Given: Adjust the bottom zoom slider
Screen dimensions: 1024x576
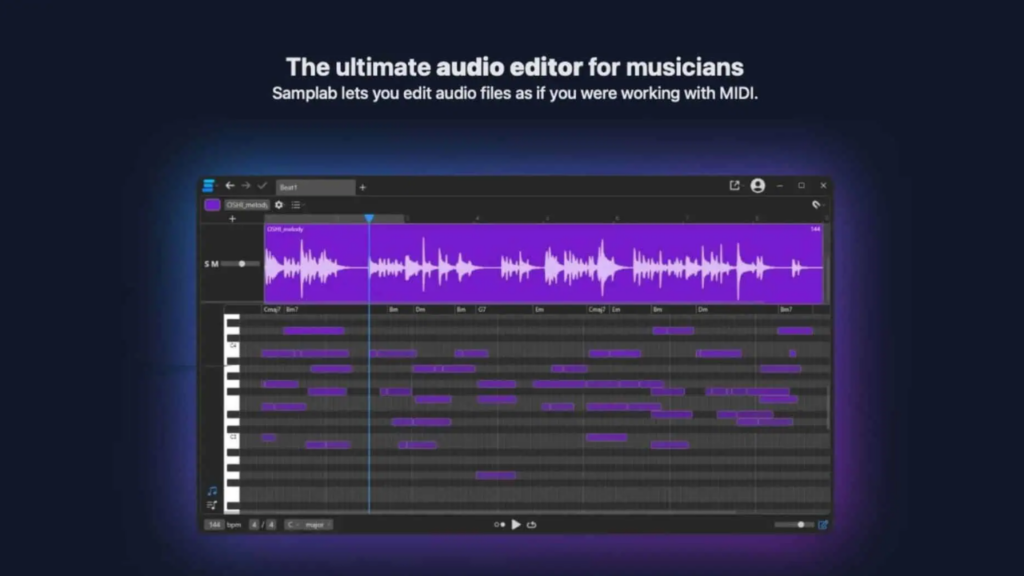Looking at the screenshot, I should click(x=793, y=524).
